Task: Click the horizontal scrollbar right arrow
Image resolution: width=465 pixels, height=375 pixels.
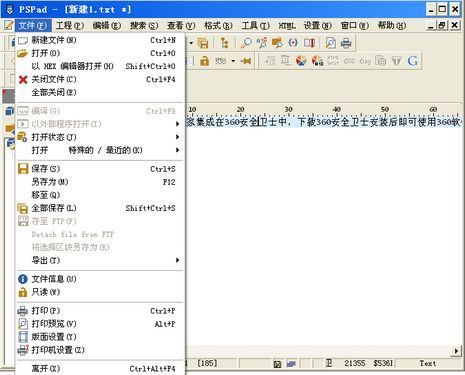Action: [457, 351]
